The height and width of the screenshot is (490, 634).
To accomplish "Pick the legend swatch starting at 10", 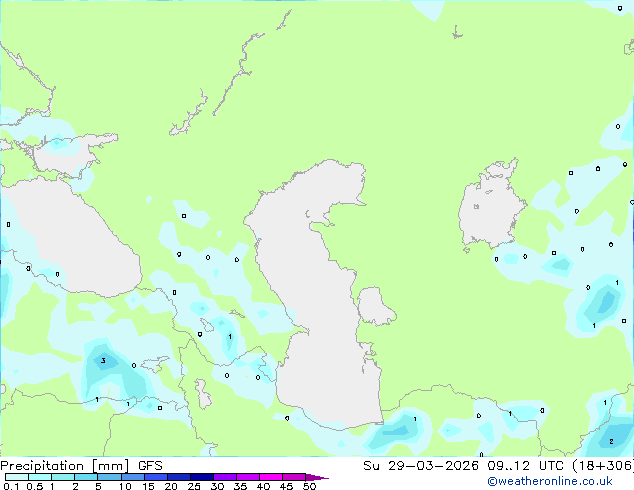I will pos(132,477).
